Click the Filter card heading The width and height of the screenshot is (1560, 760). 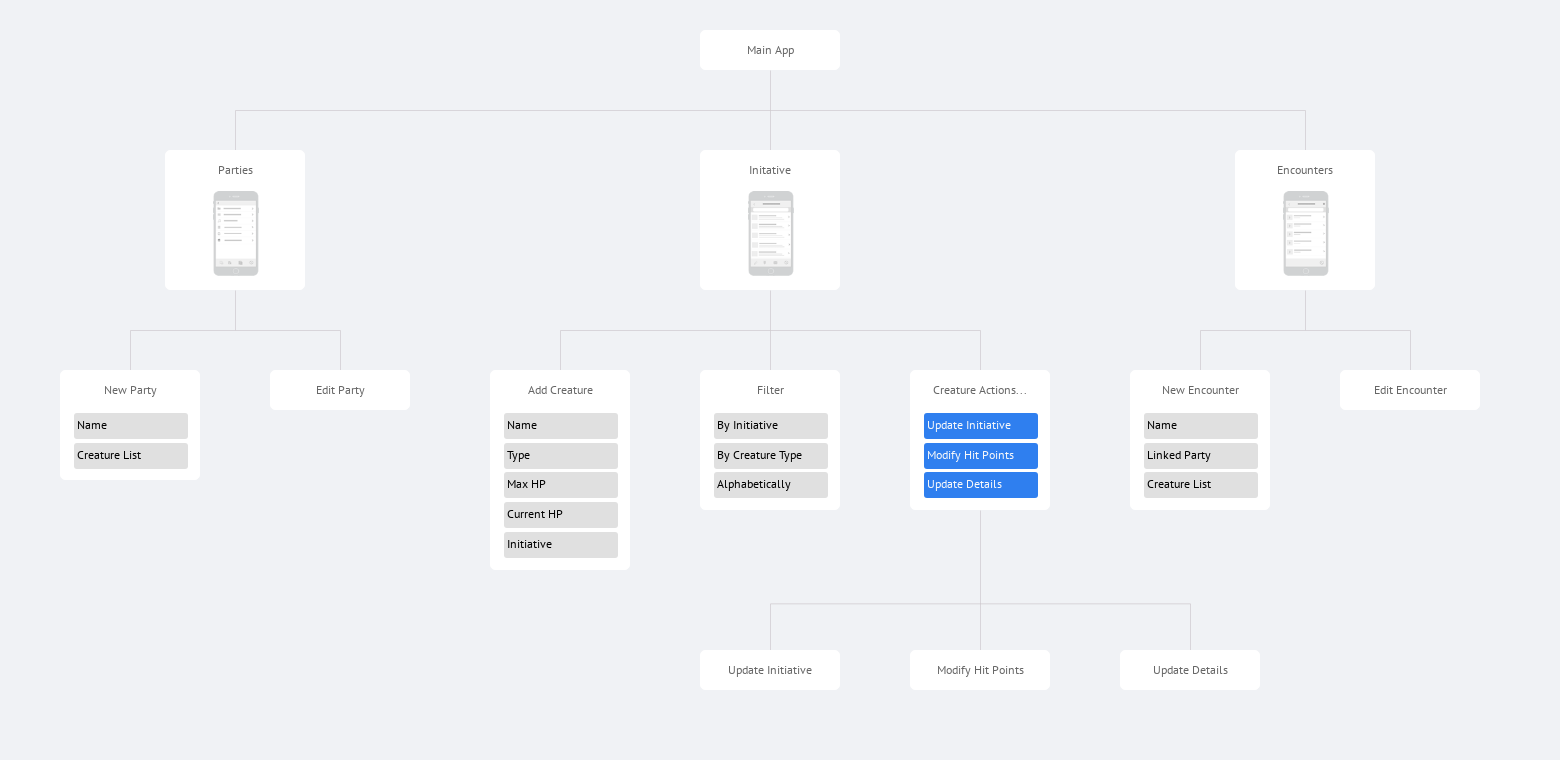point(770,390)
